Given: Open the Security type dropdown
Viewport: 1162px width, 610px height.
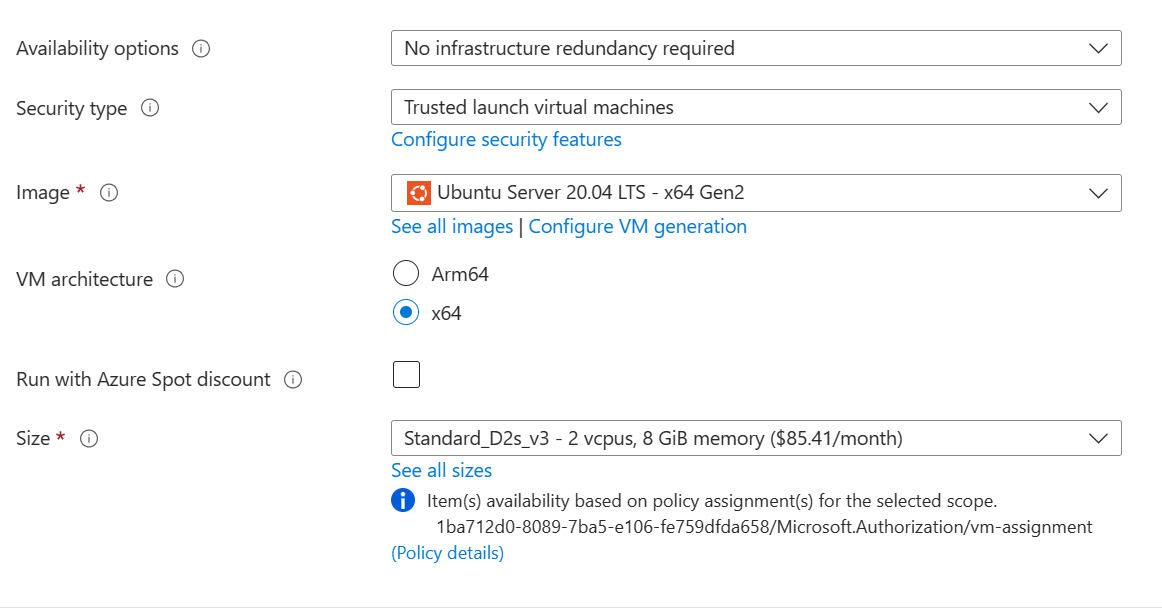Looking at the screenshot, I should (756, 107).
